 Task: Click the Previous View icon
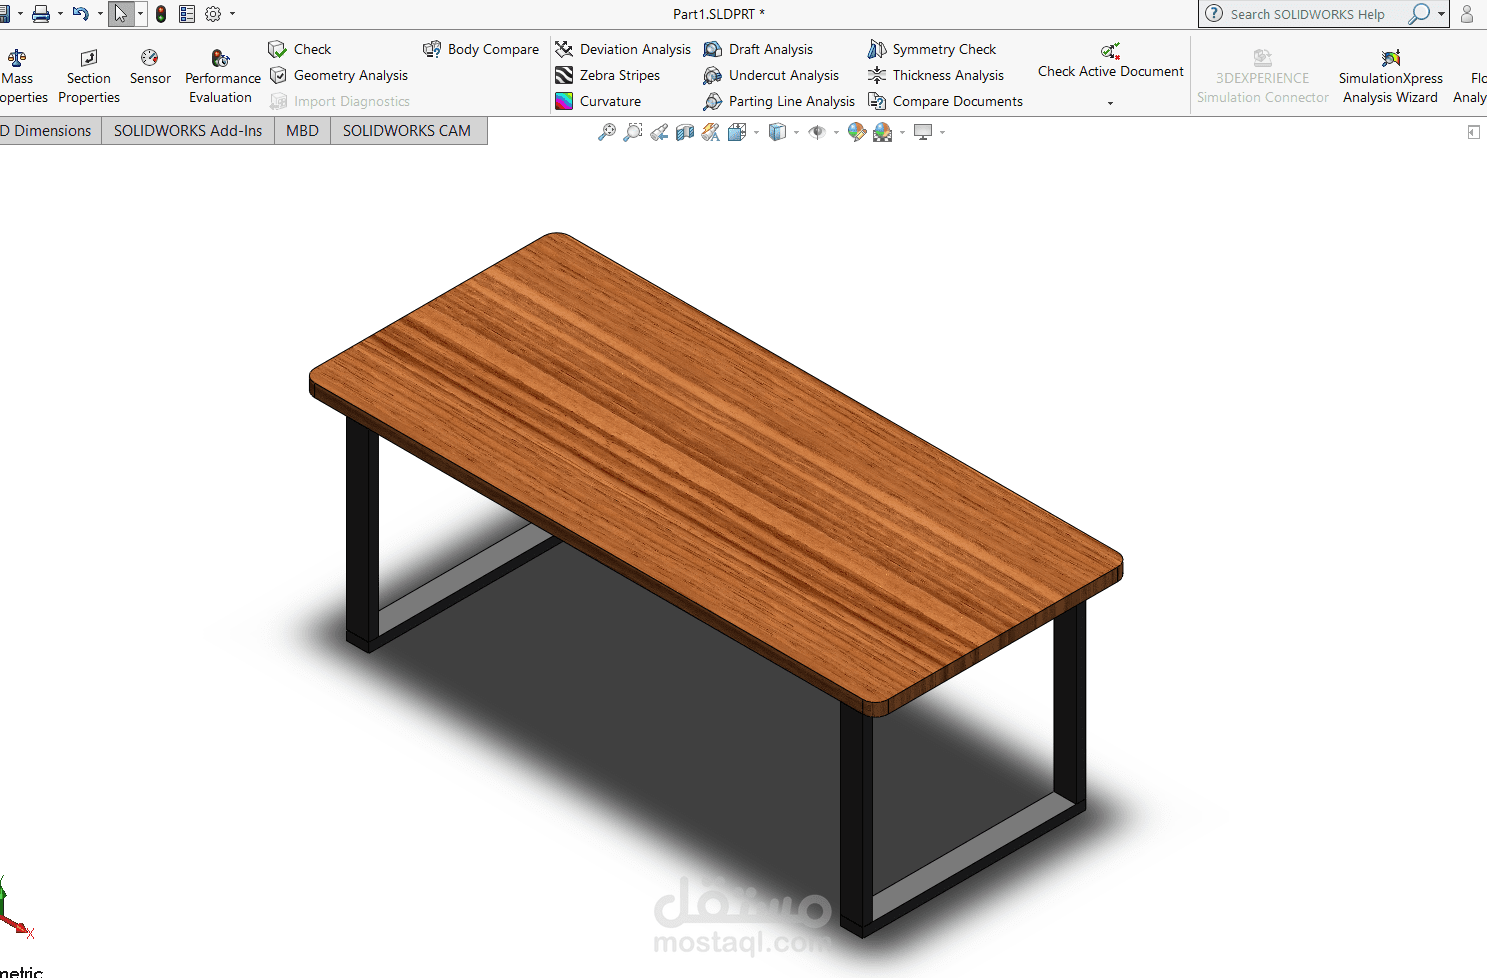(659, 132)
